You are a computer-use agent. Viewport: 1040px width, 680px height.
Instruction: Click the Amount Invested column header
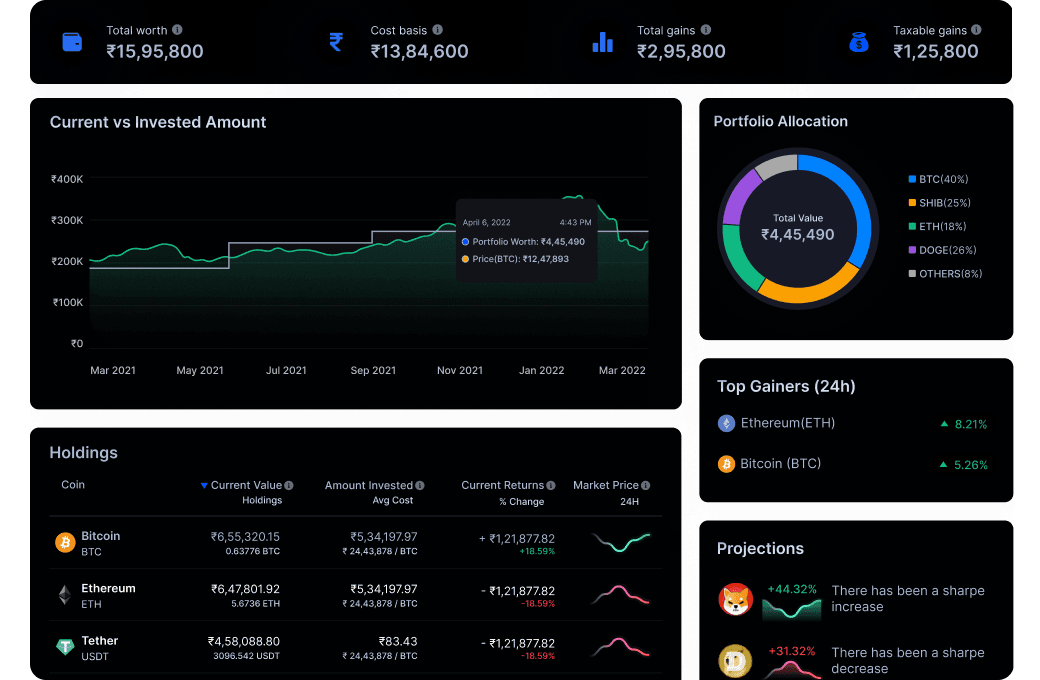pyautogui.click(x=368, y=485)
